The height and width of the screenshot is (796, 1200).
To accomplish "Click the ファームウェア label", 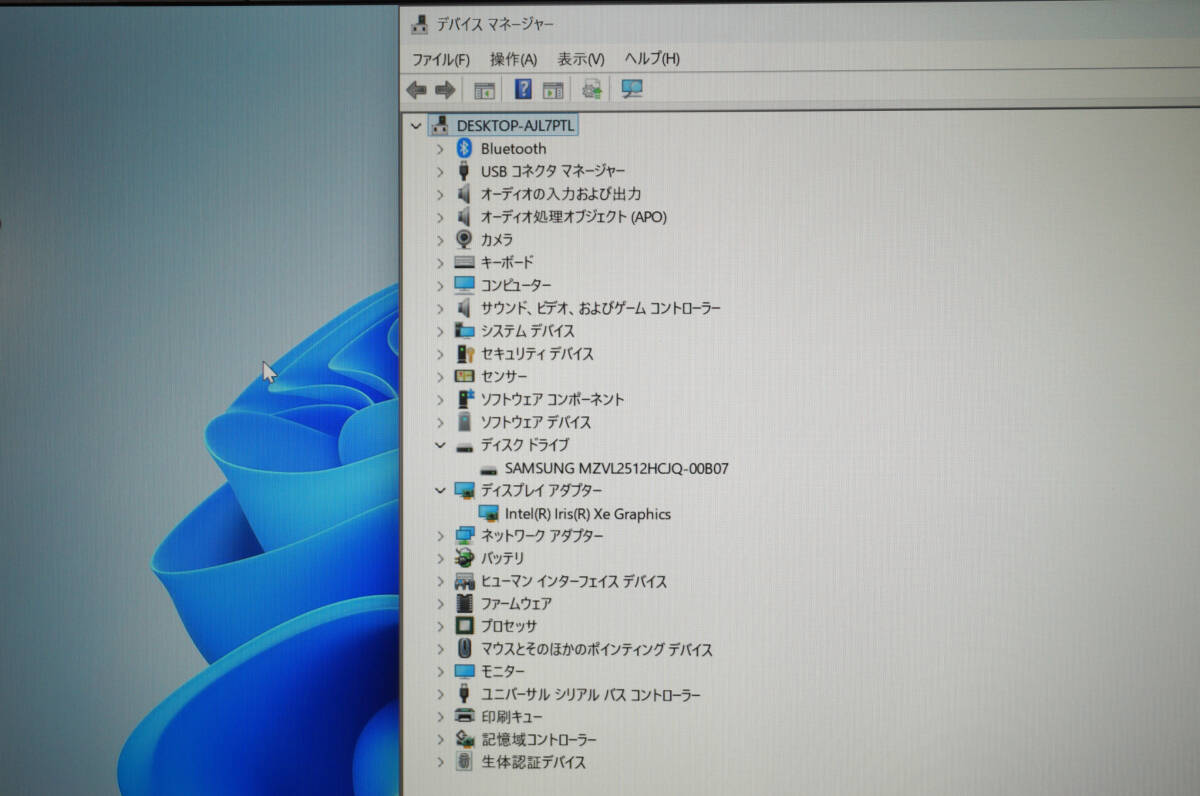I will 516,604.
